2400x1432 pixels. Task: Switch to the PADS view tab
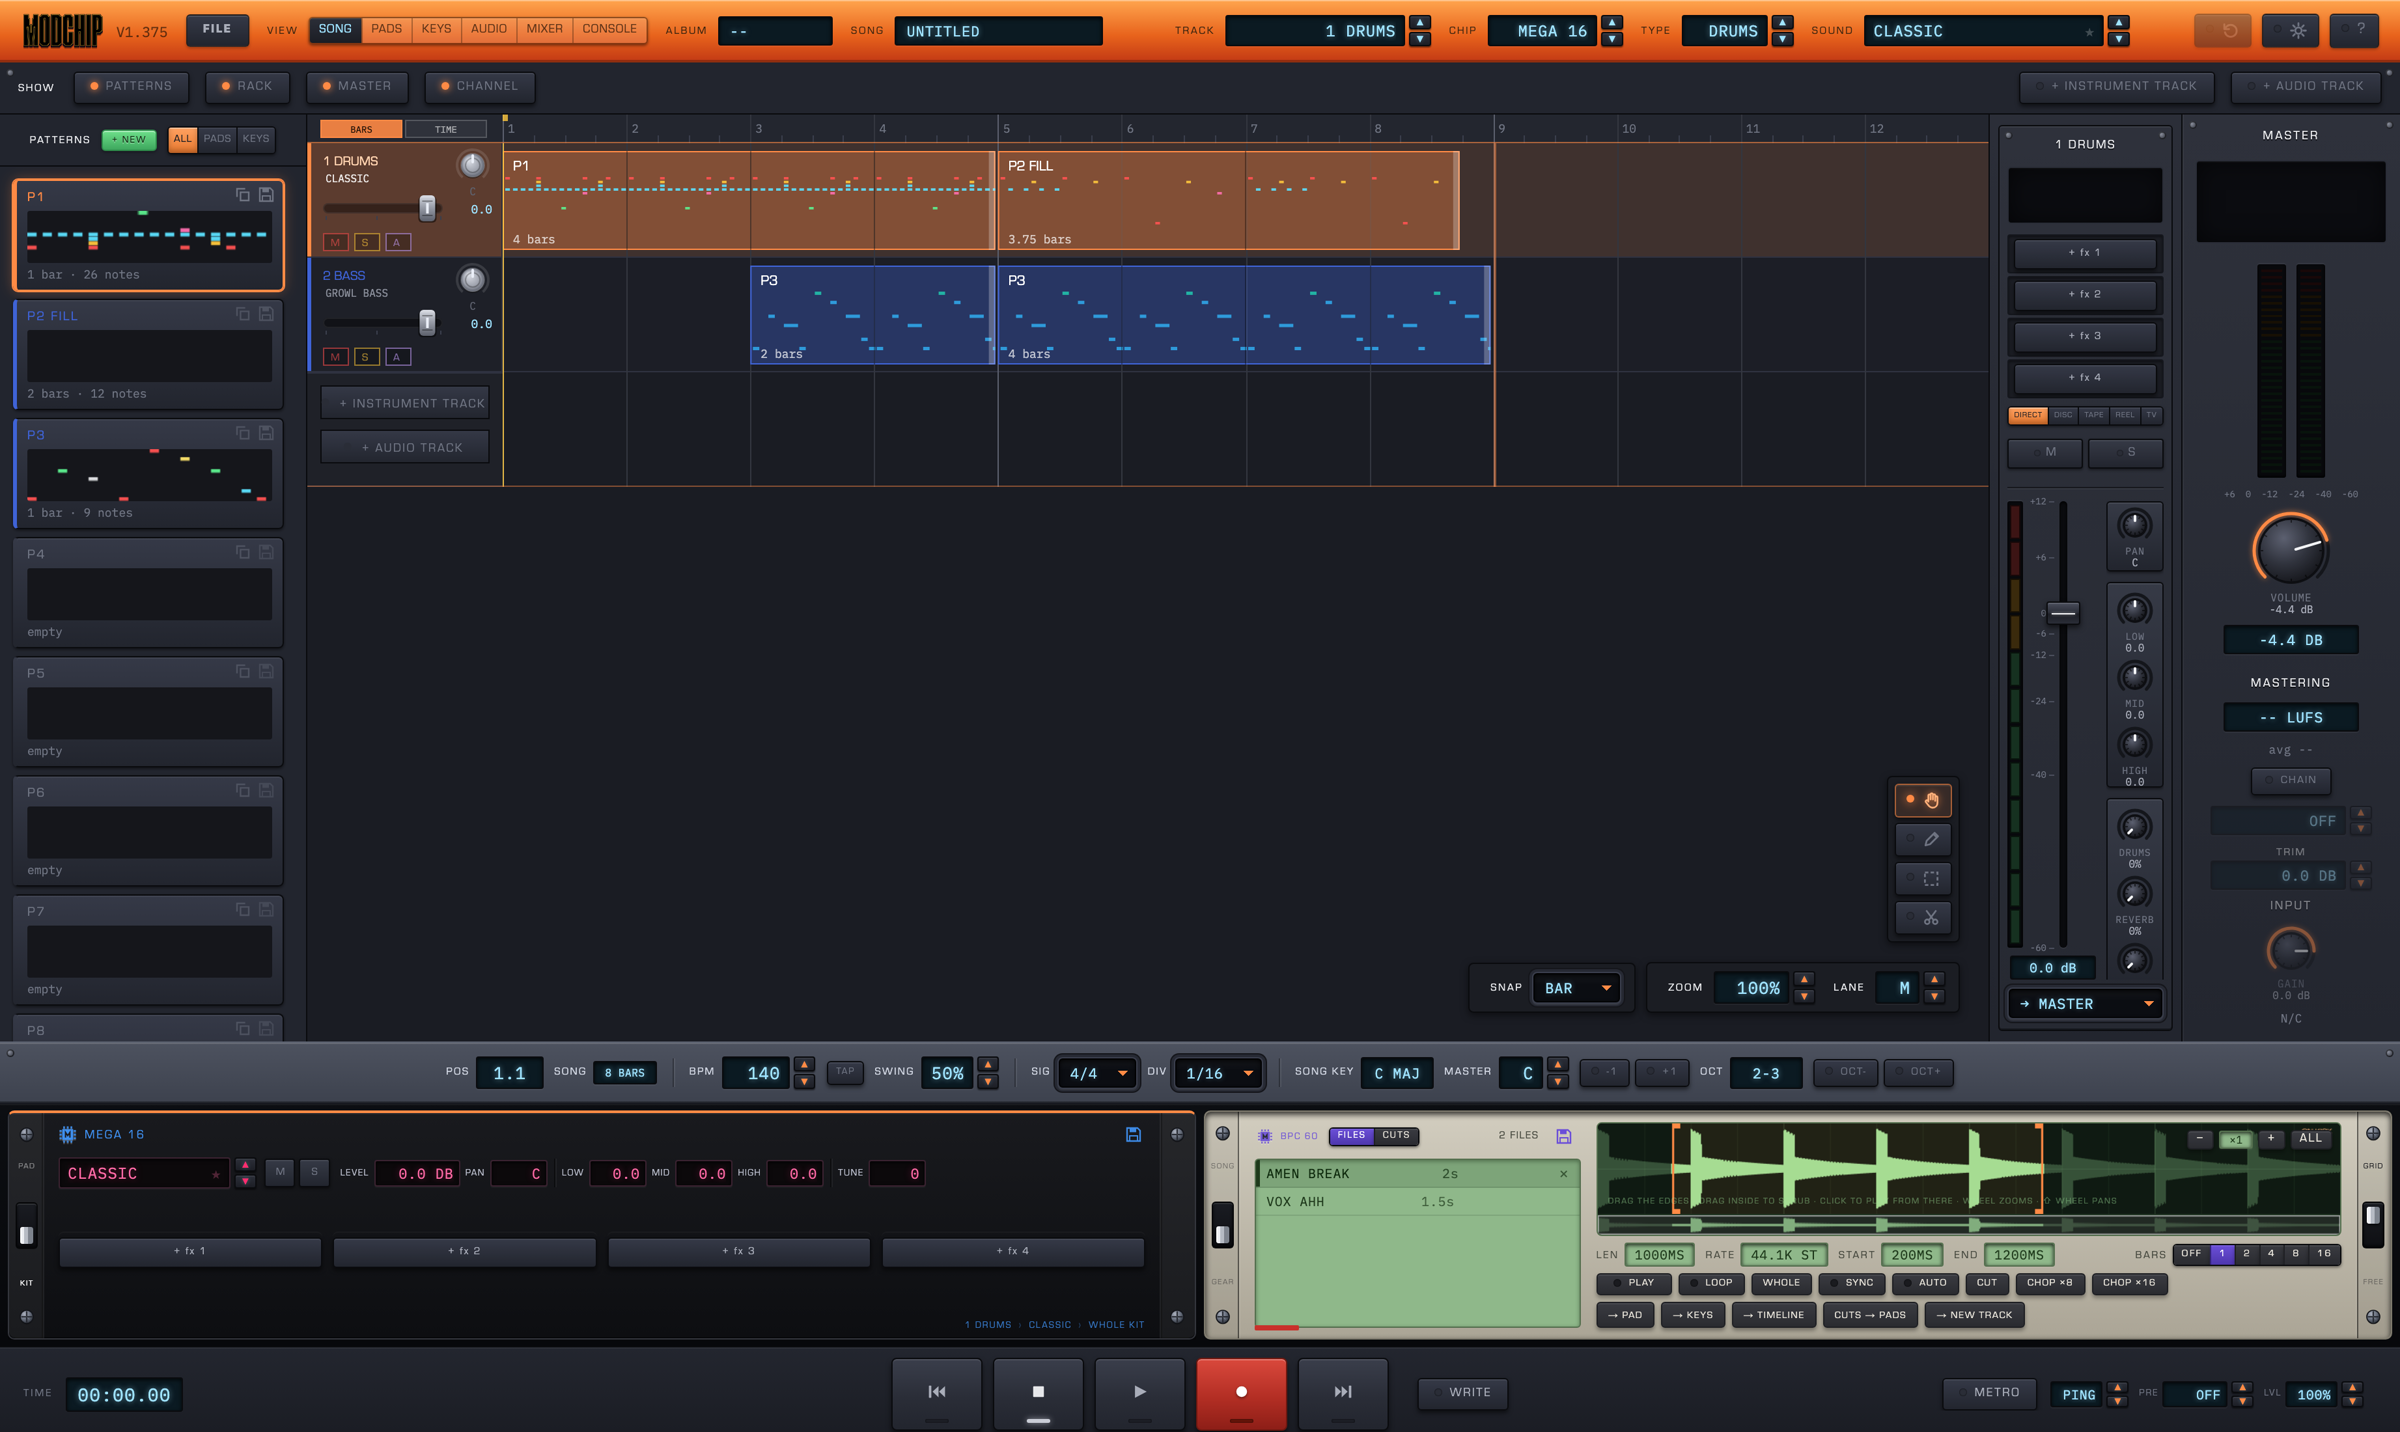coord(386,29)
